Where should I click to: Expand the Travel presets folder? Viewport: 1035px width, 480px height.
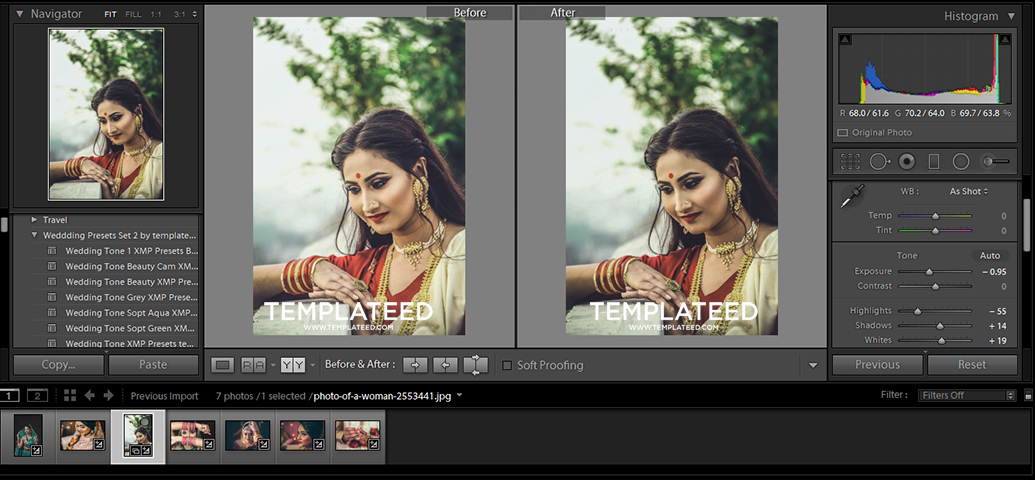pos(34,220)
